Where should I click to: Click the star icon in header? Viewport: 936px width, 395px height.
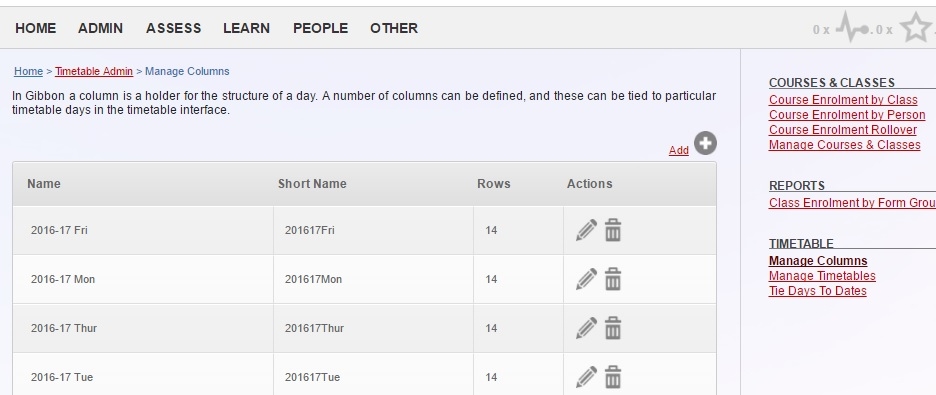tap(916, 27)
